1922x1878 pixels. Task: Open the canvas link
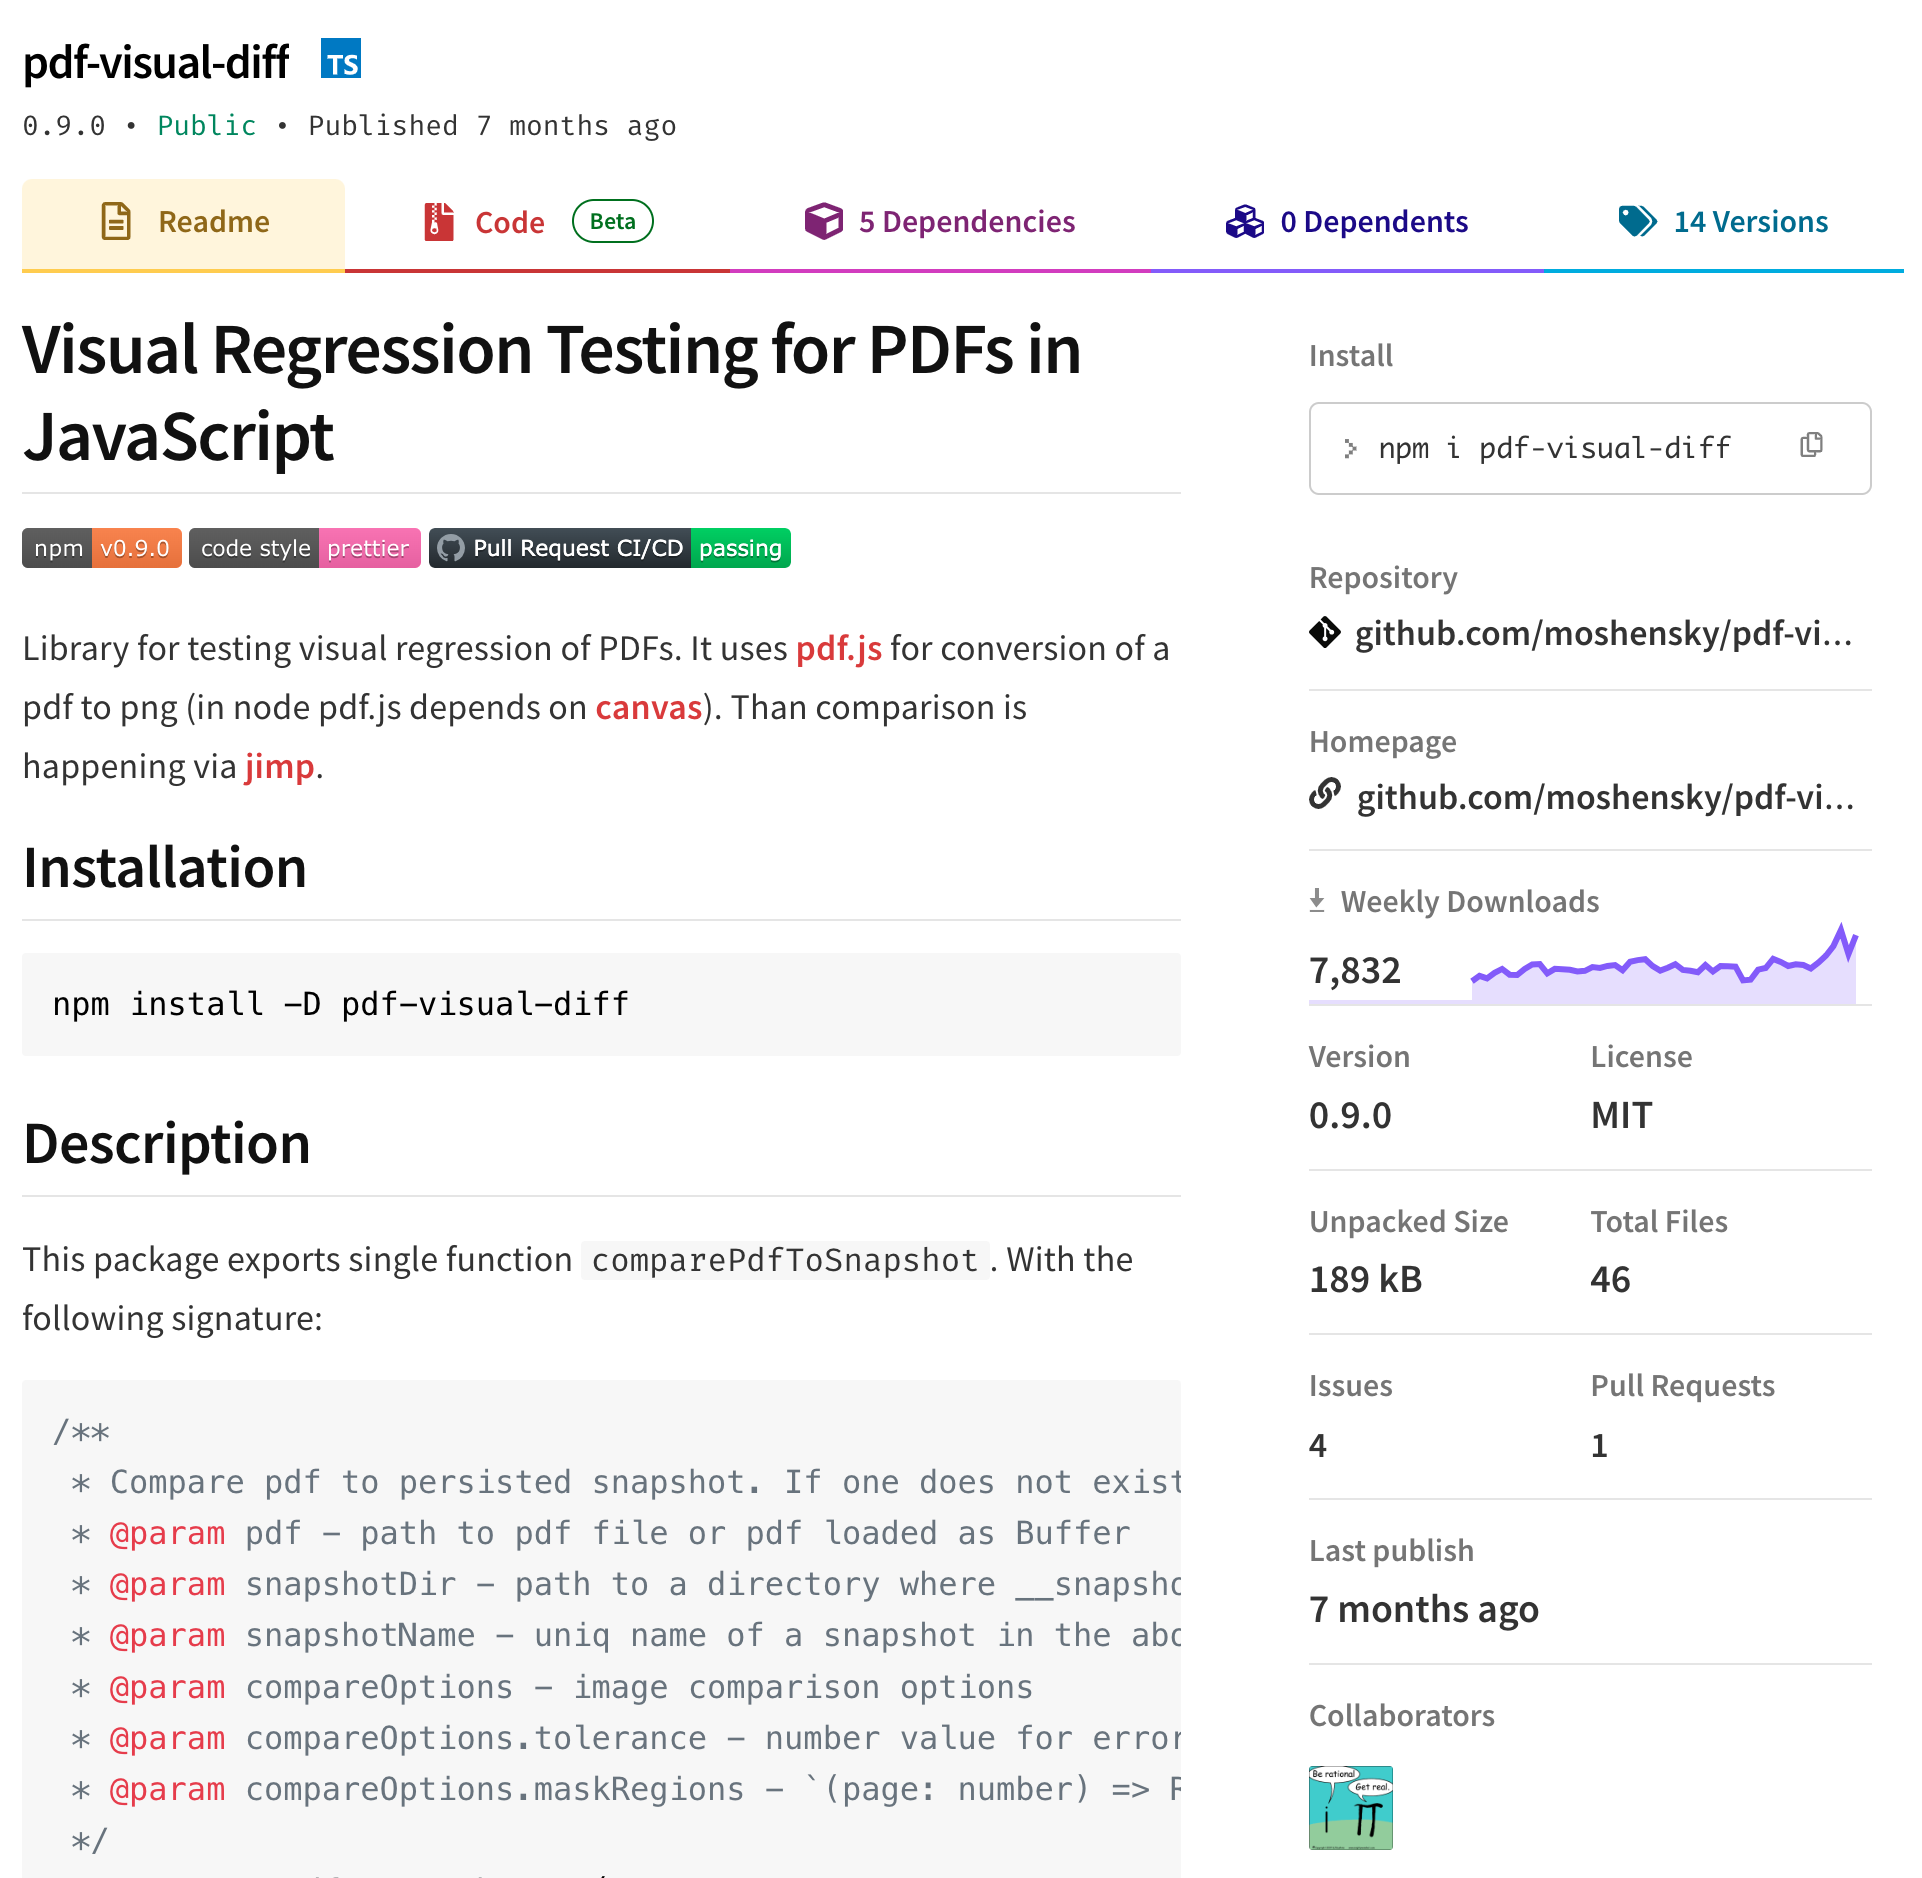649,707
